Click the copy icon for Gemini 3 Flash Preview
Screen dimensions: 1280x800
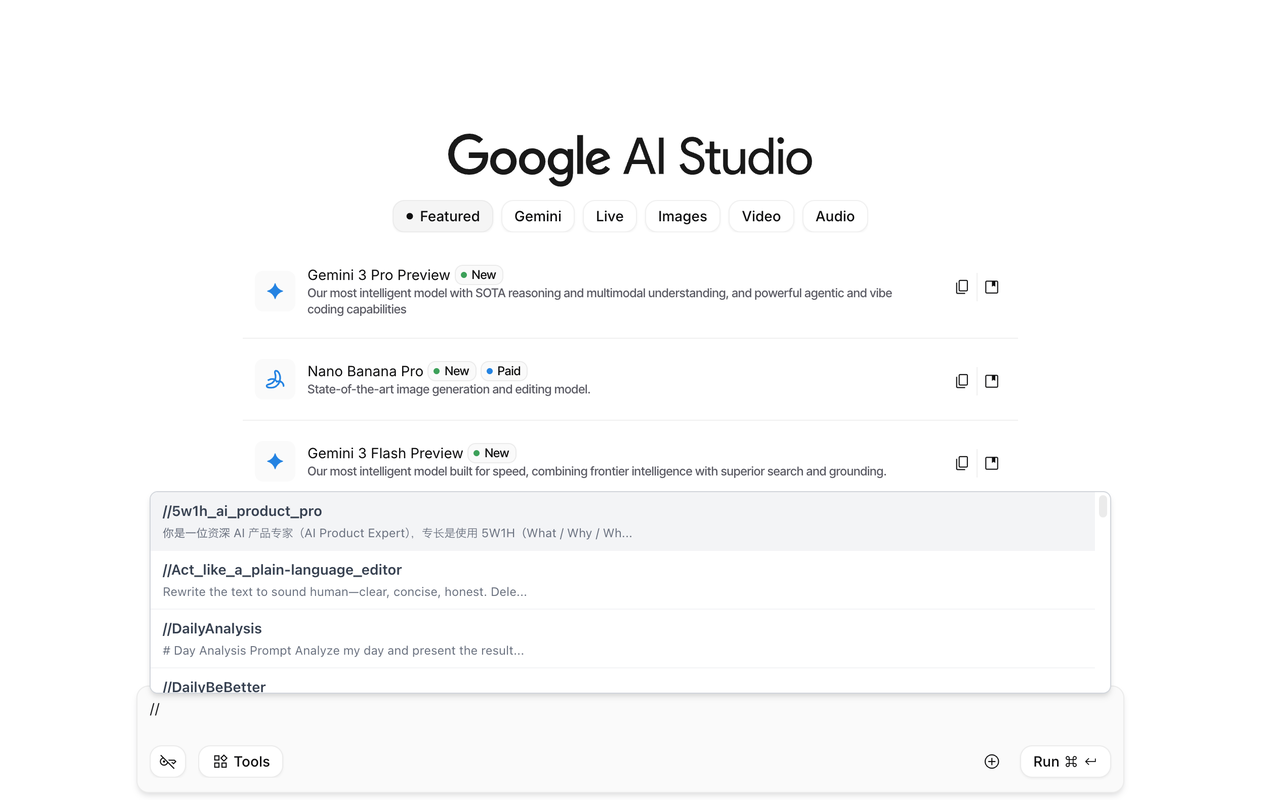(x=961, y=463)
